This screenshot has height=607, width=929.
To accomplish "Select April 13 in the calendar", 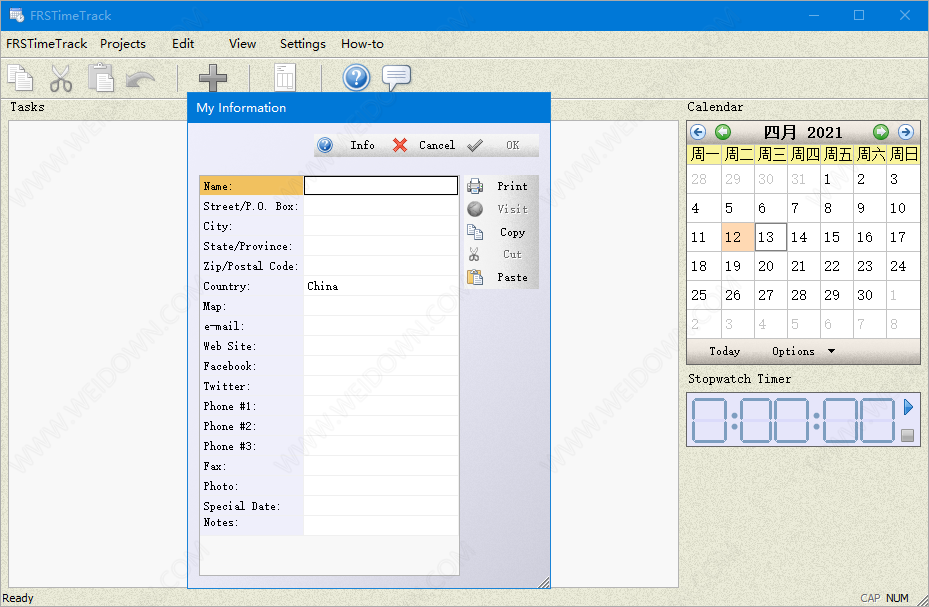I will tap(770, 237).
